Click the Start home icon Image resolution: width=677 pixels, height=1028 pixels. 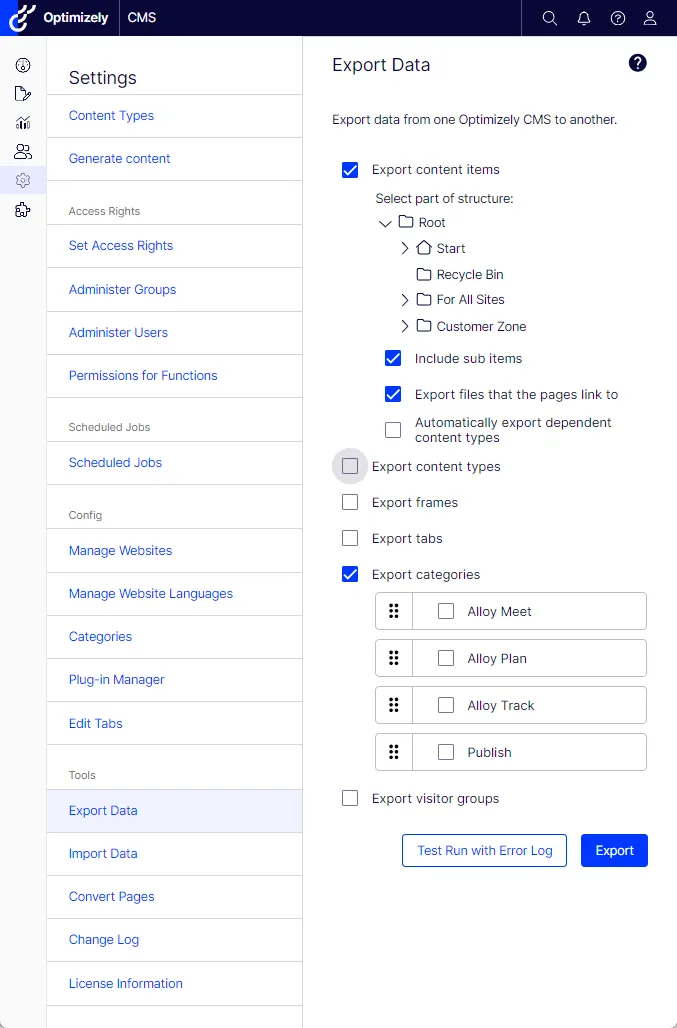click(x=424, y=248)
